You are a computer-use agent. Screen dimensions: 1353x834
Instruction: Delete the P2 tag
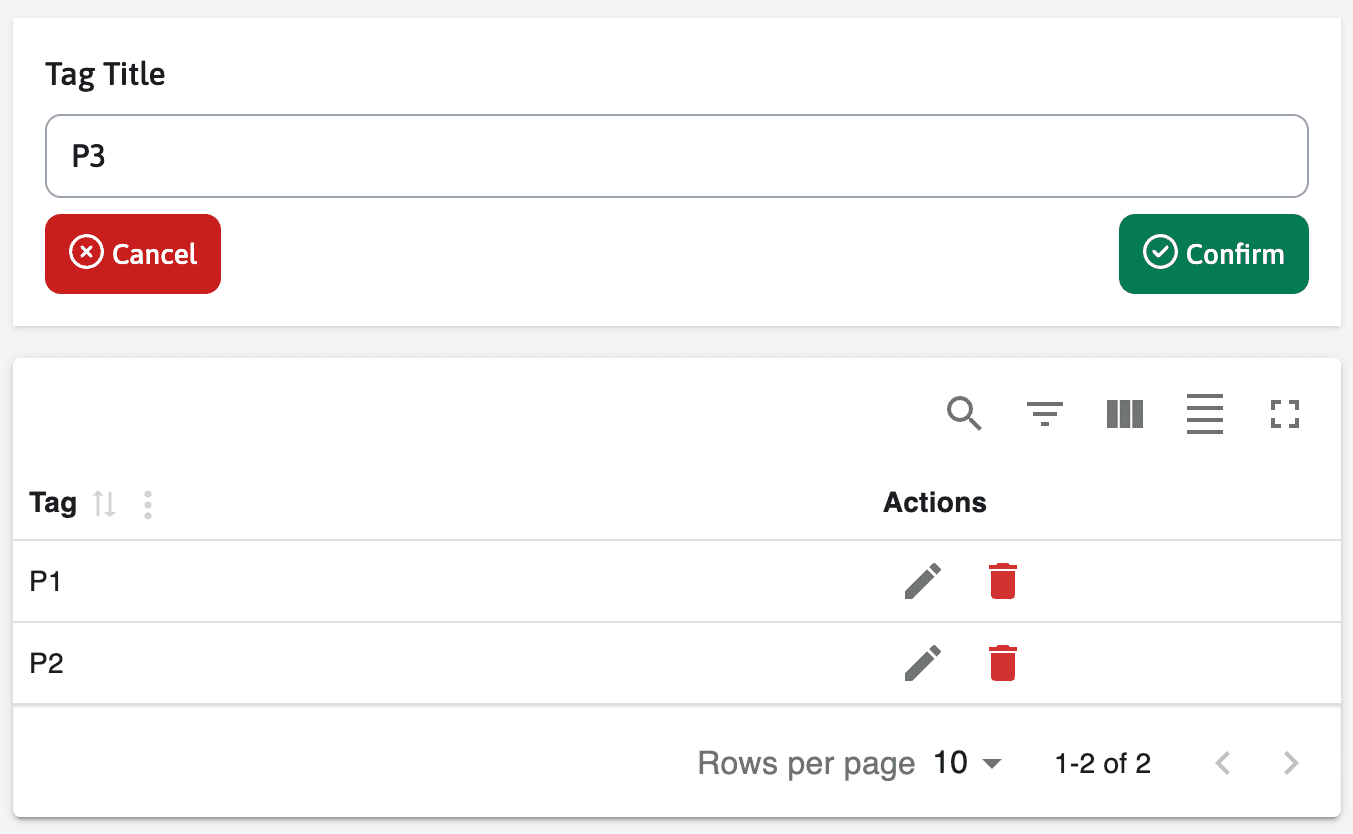pos(1002,663)
